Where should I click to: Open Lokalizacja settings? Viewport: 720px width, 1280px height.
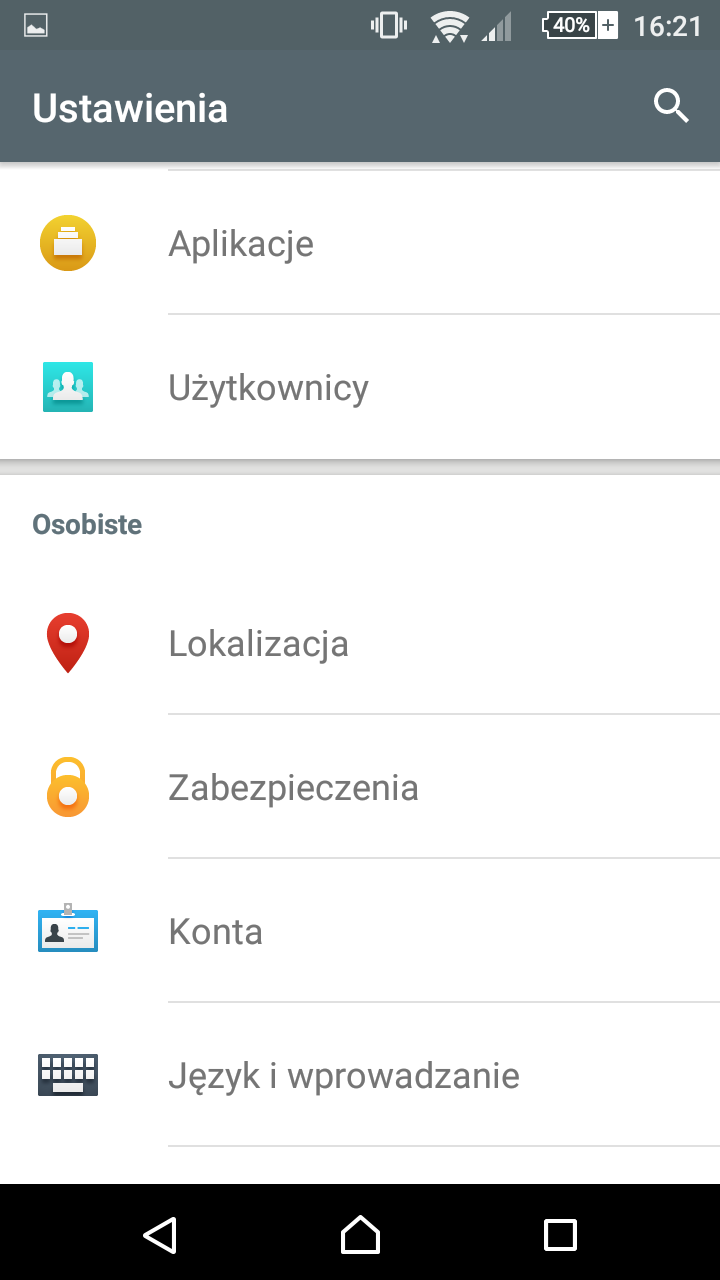[258, 644]
